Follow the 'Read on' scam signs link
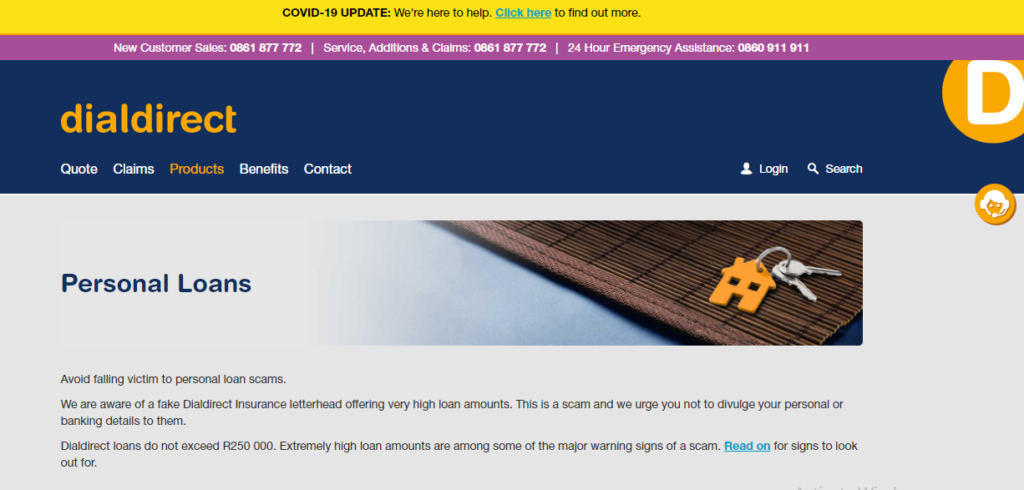This screenshot has width=1024, height=490. pyautogui.click(x=747, y=446)
